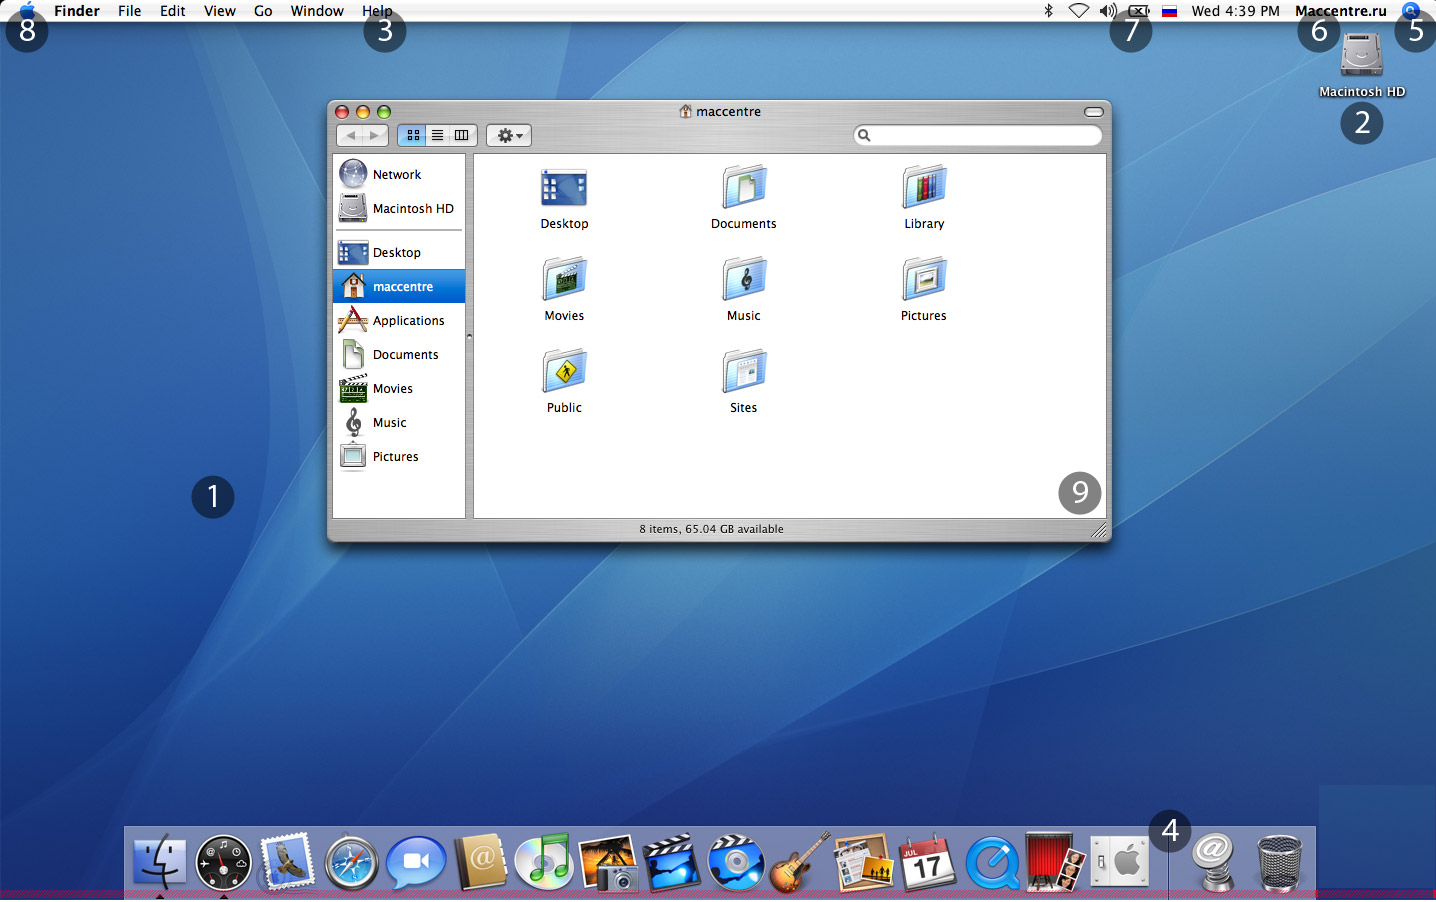
Task: Open the volume menu bar control
Action: [x=1108, y=11]
